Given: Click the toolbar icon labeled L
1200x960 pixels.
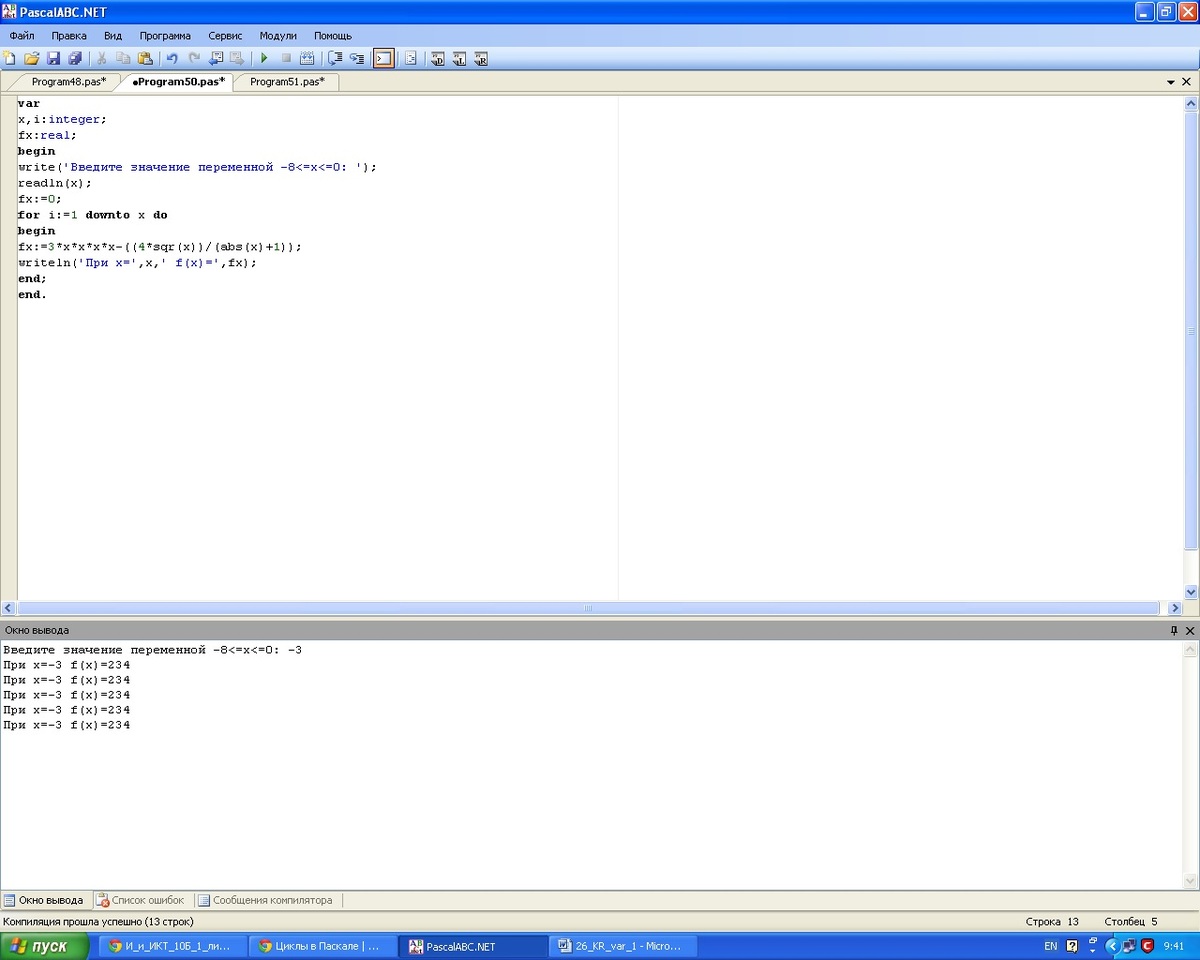Looking at the screenshot, I should coord(459,58).
